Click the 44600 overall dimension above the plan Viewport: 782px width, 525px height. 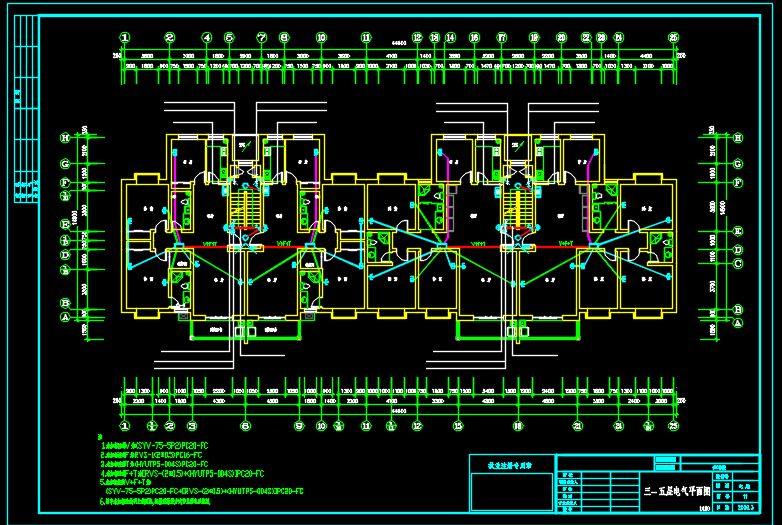399,43
